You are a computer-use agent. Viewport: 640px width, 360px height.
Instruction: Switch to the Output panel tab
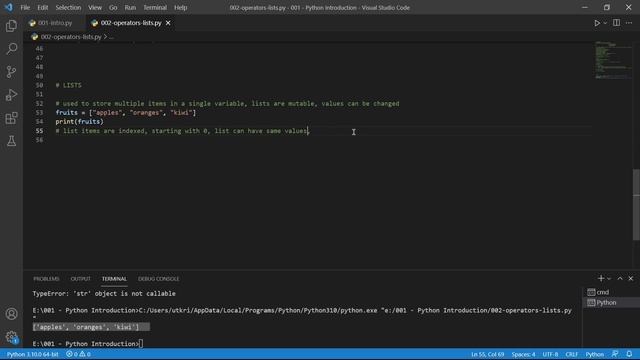[80, 279]
